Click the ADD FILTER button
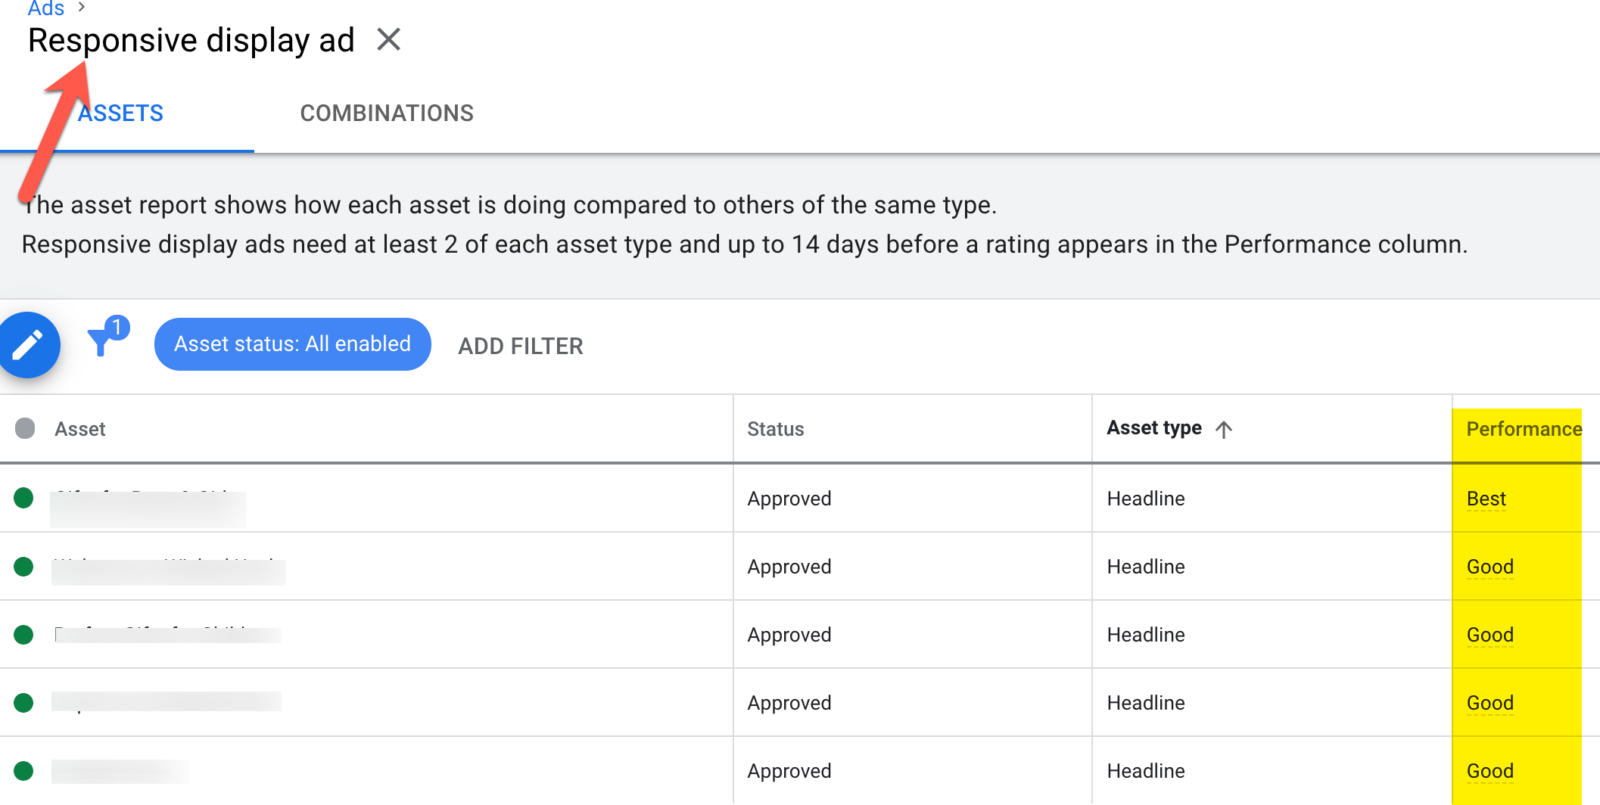Viewport: 1600px width, 805px height. pos(520,346)
